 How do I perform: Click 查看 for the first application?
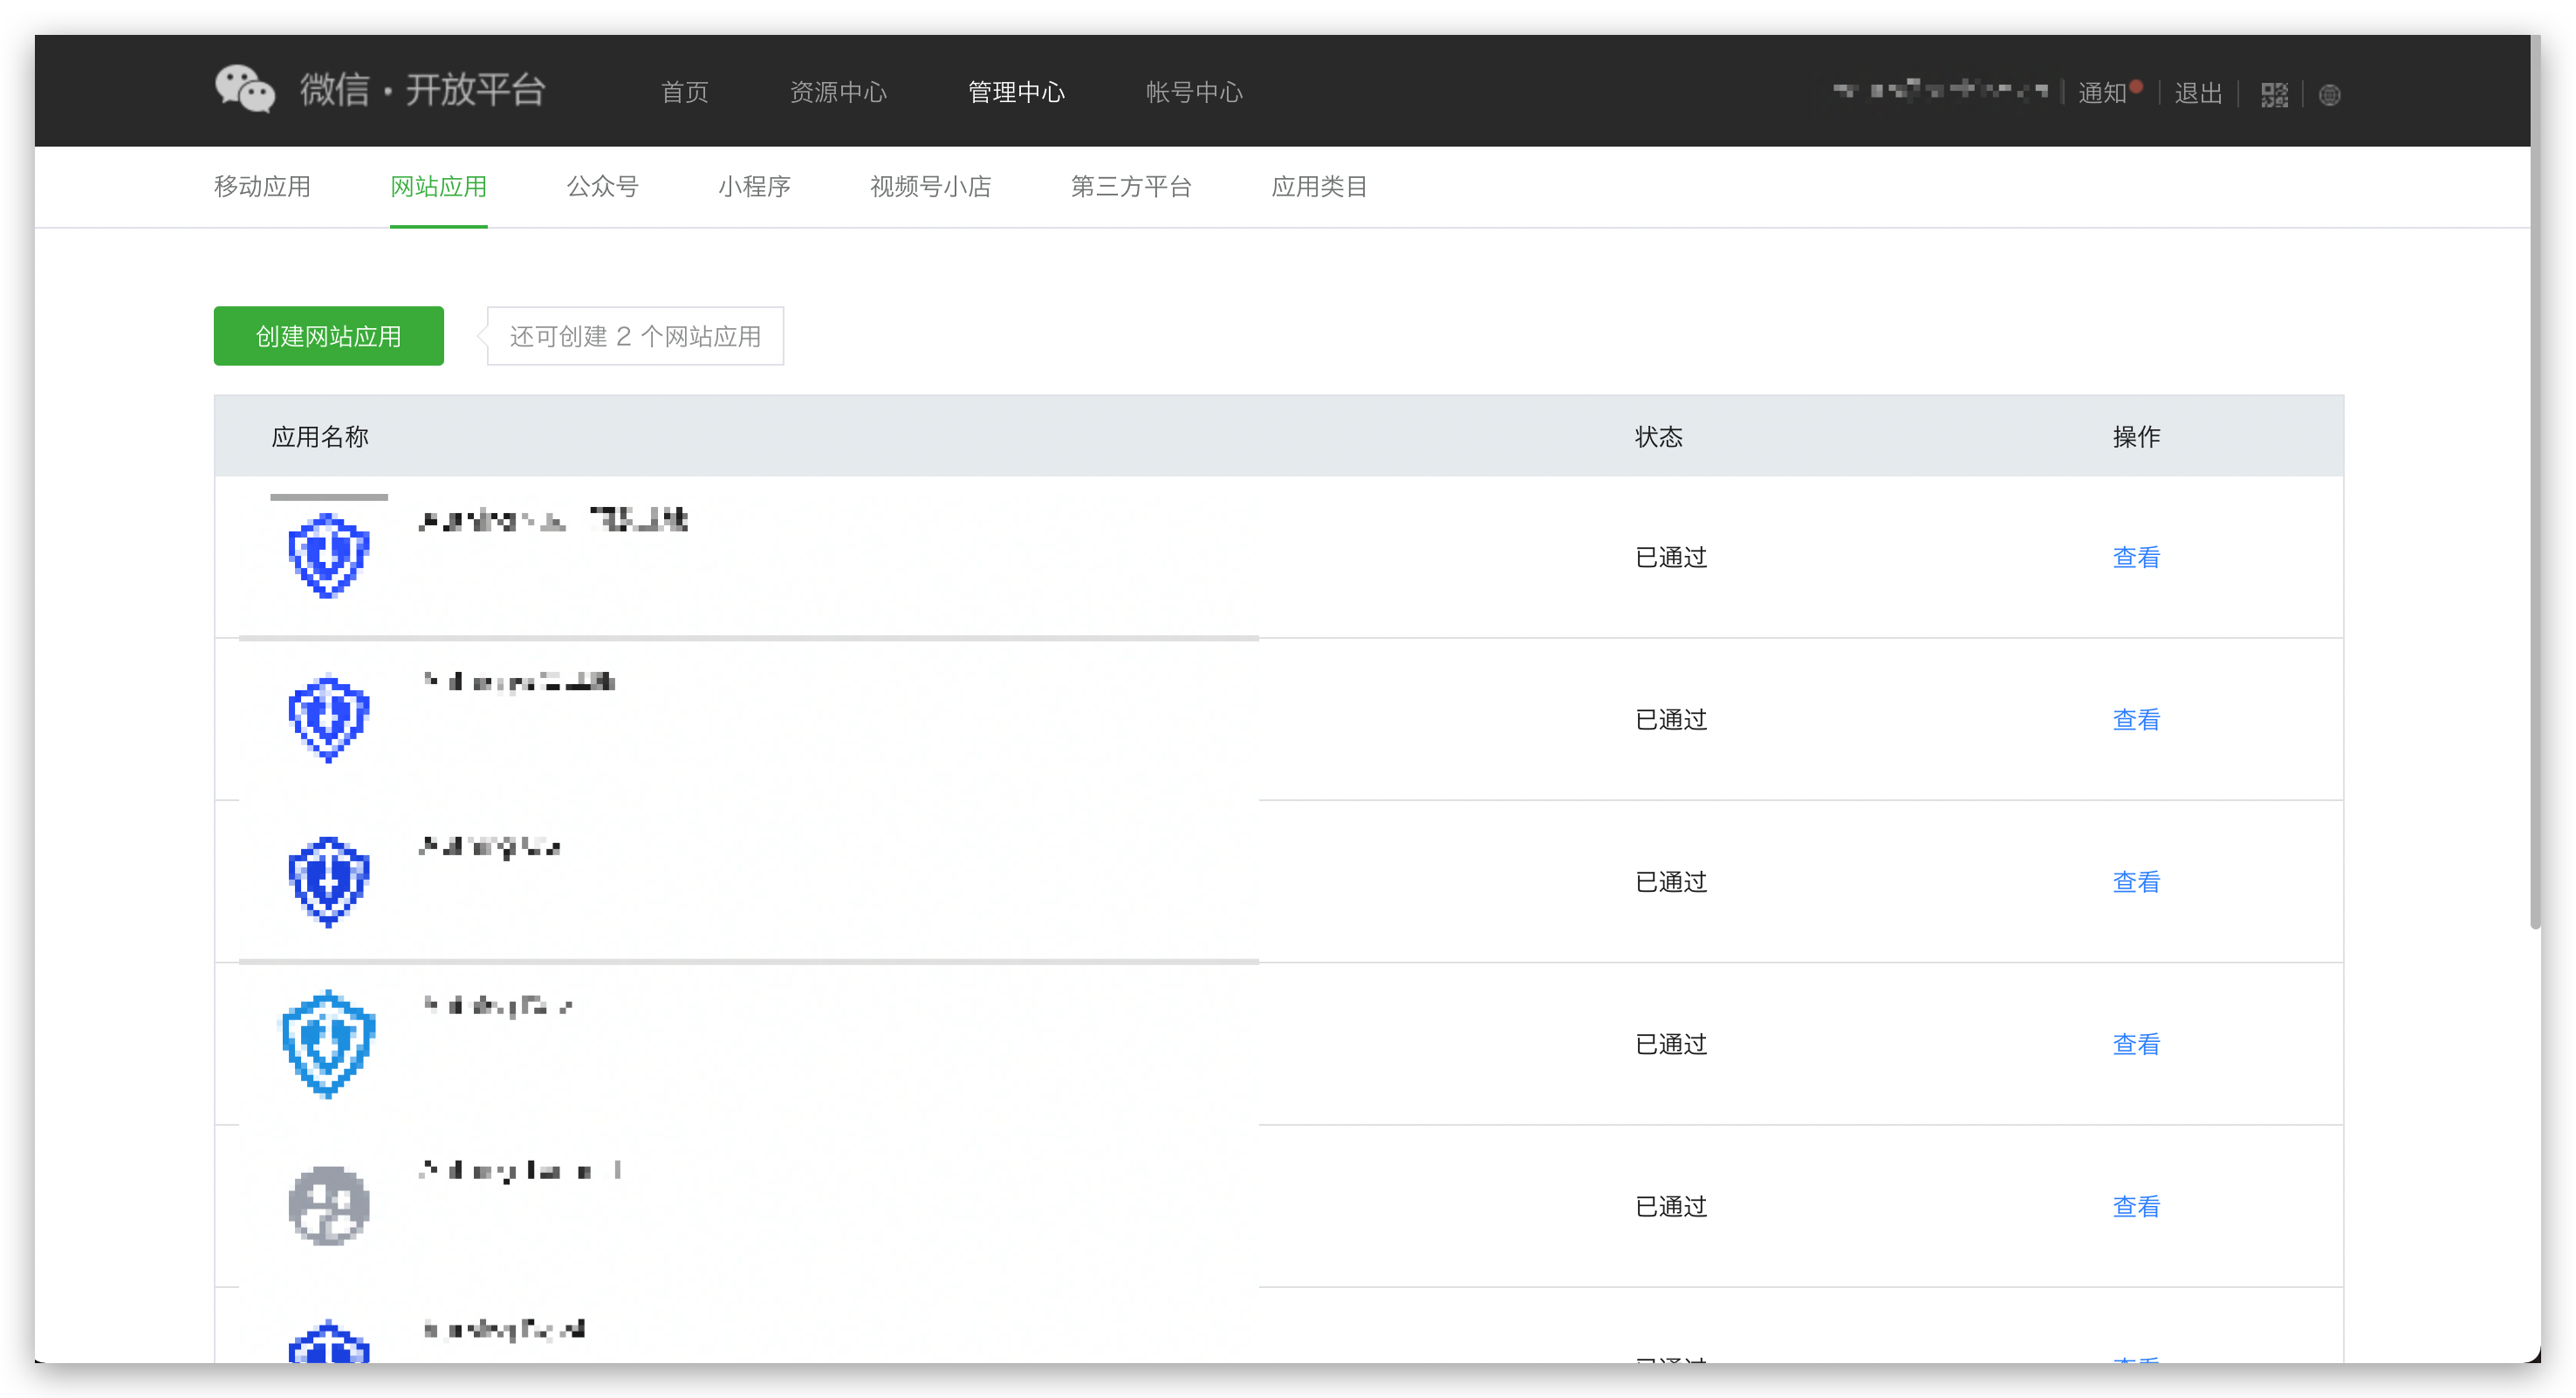2135,557
